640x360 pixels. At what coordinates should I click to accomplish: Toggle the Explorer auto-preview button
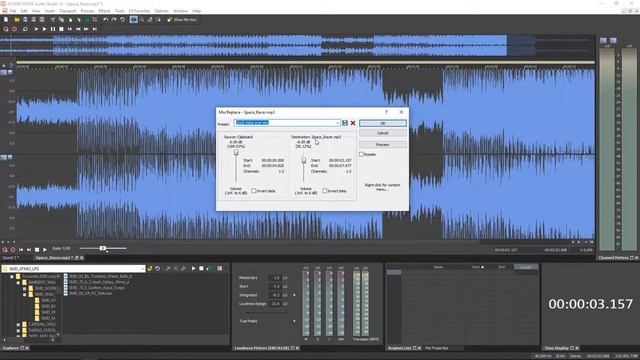209,268
